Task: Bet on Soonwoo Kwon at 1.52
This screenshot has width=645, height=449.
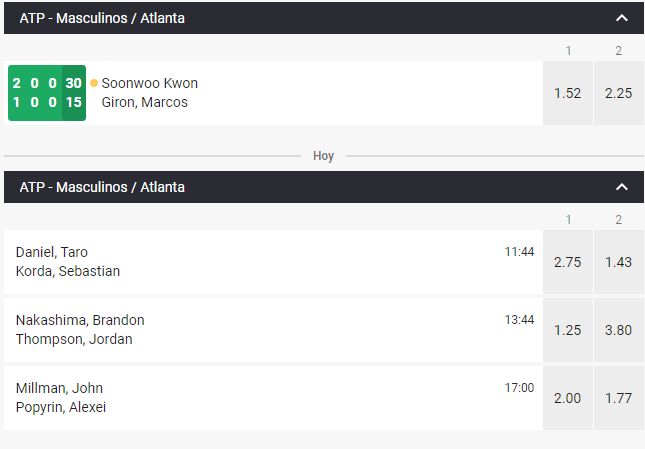Action: (568, 93)
